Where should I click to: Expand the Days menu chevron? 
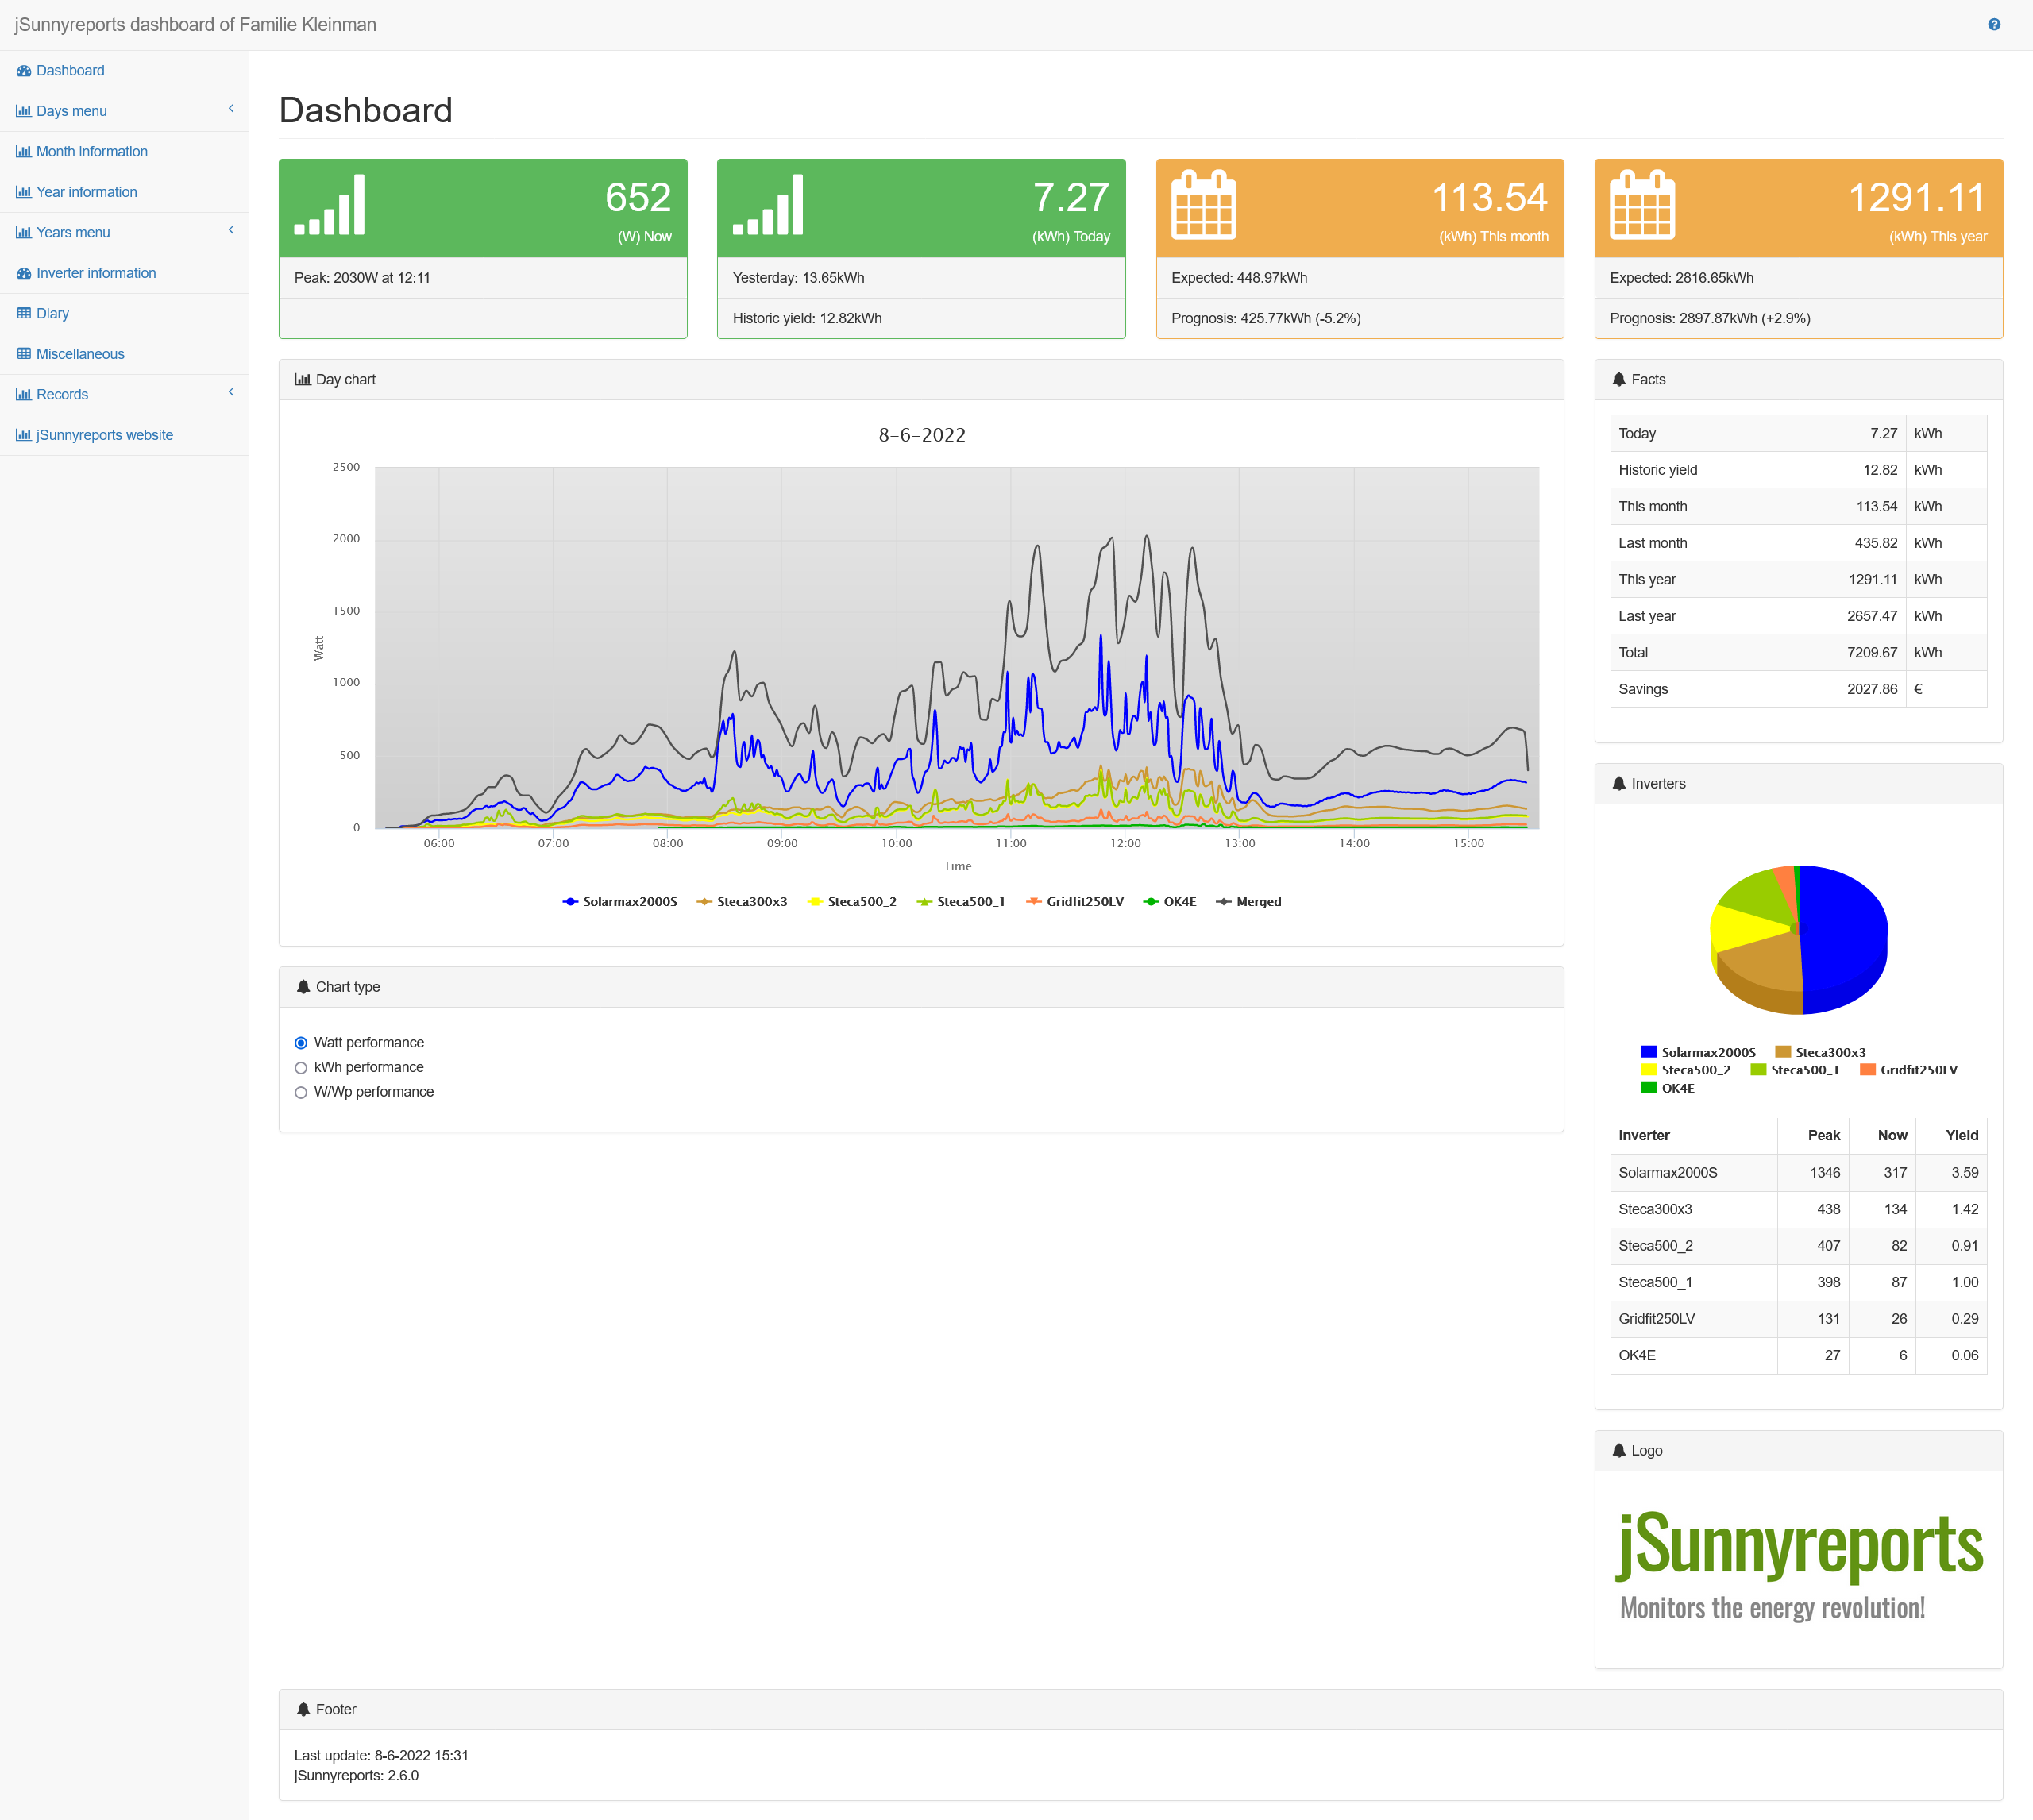(x=231, y=109)
